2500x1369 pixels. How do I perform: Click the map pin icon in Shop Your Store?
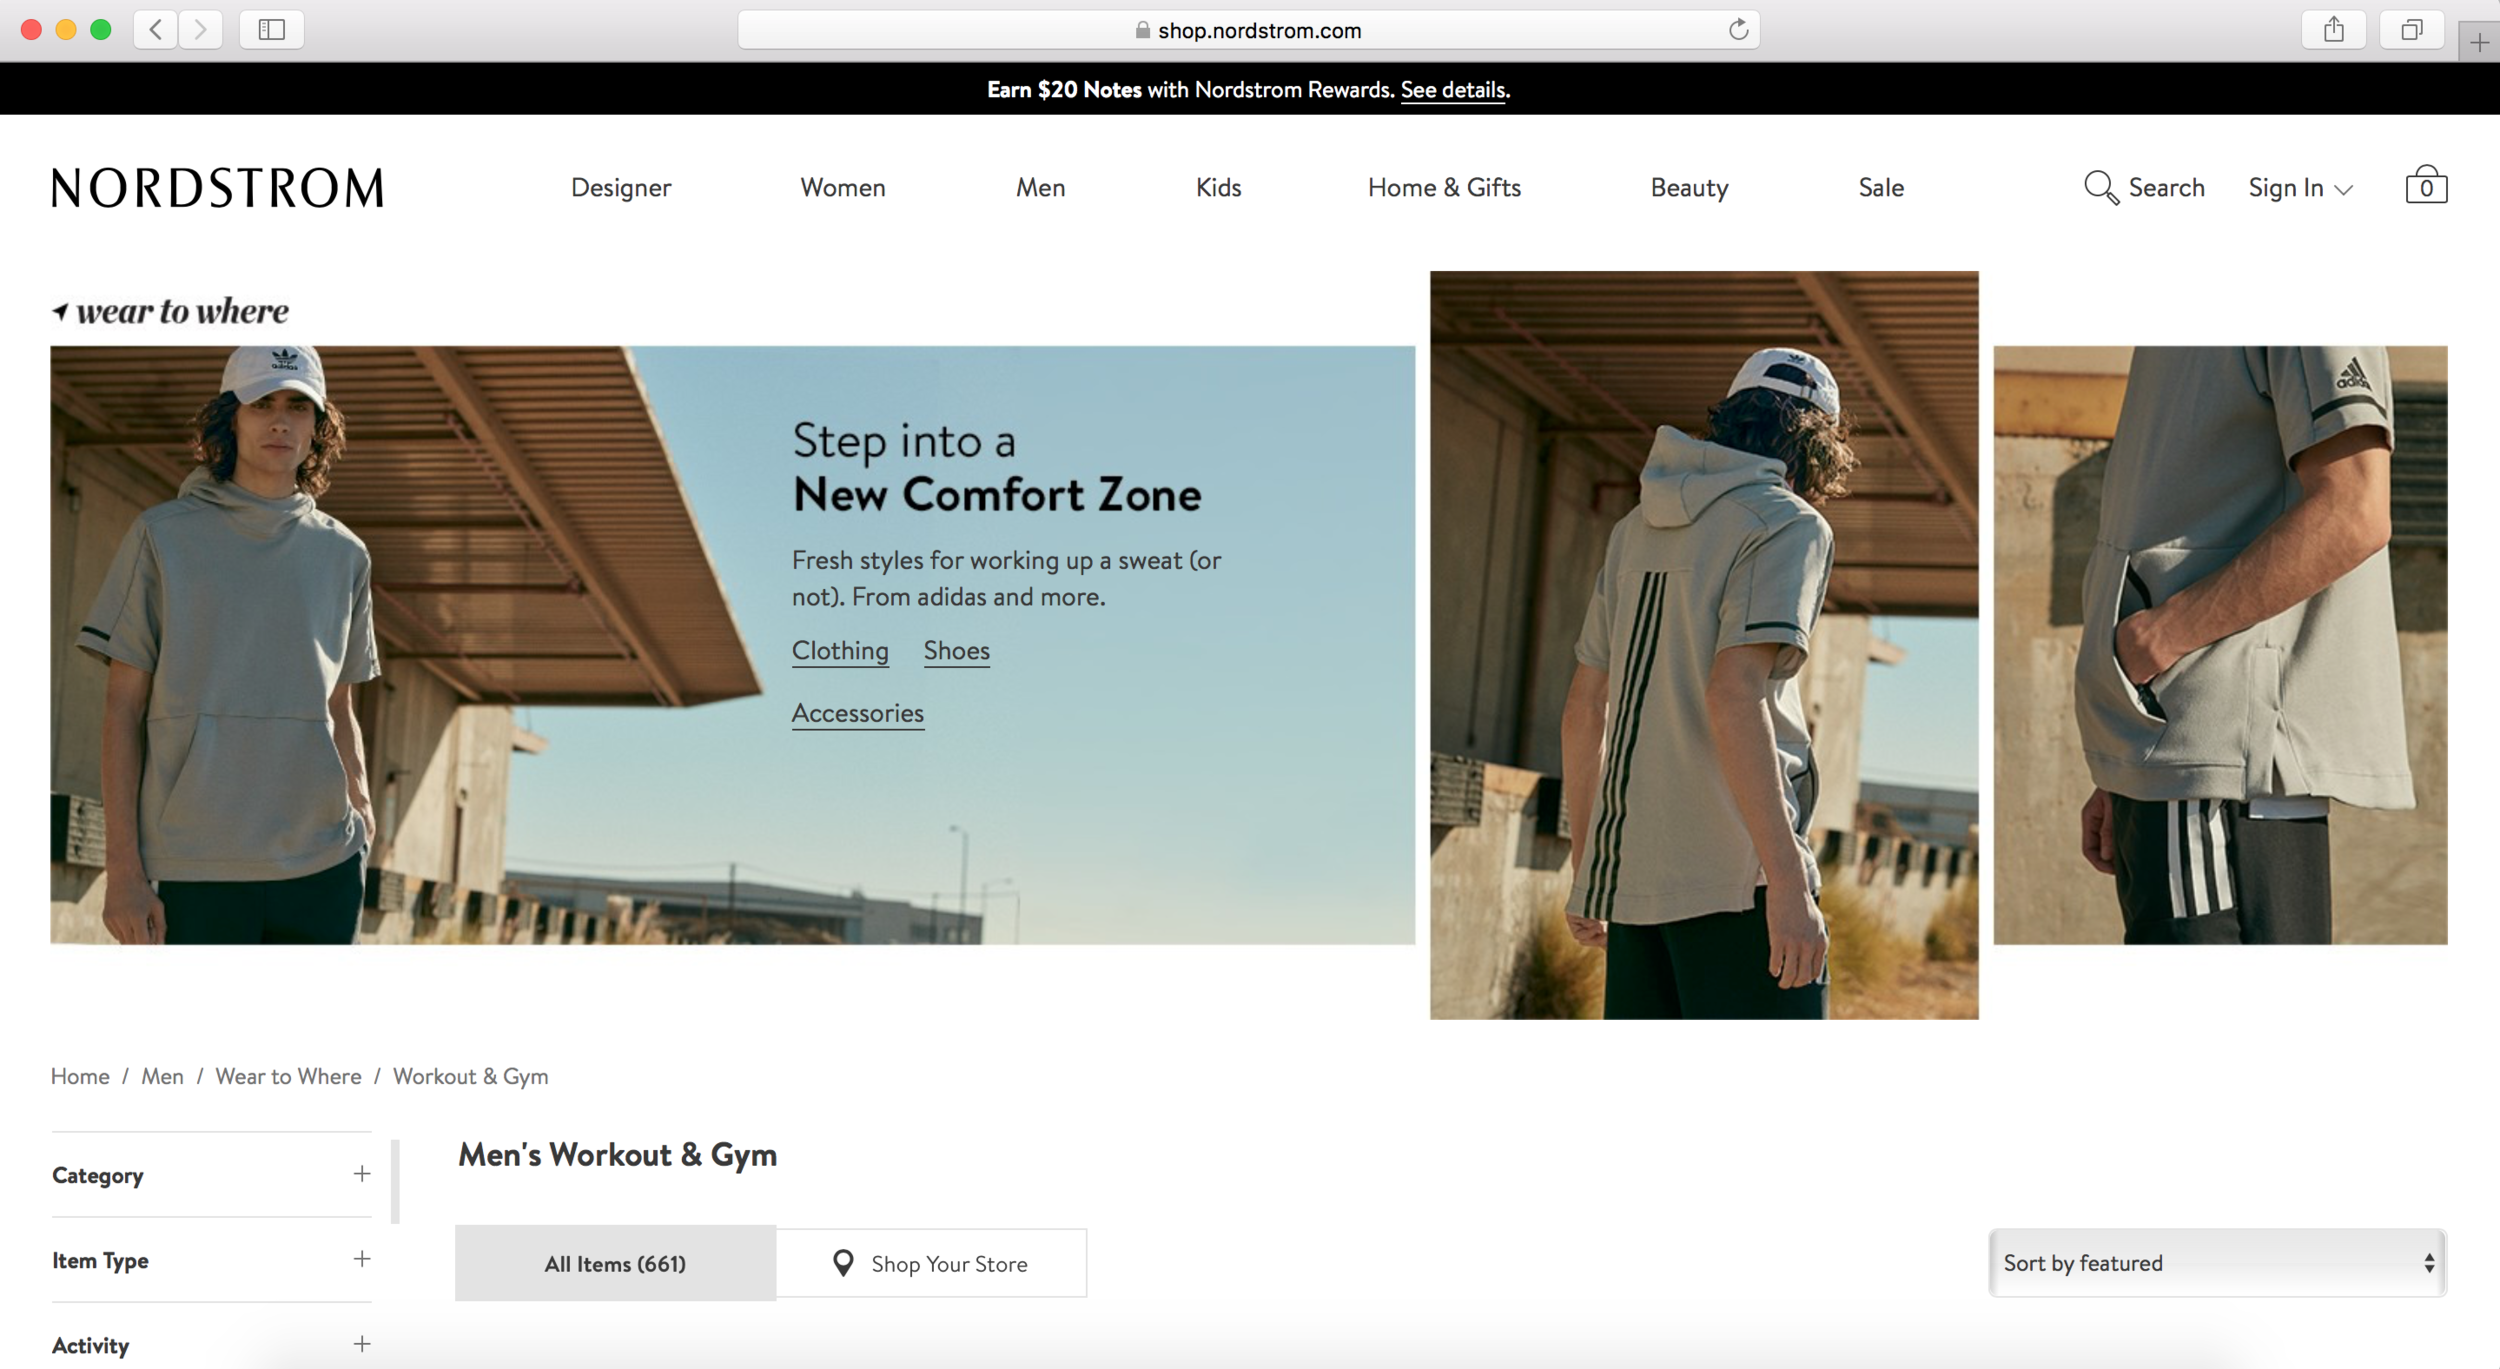click(843, 1263)
